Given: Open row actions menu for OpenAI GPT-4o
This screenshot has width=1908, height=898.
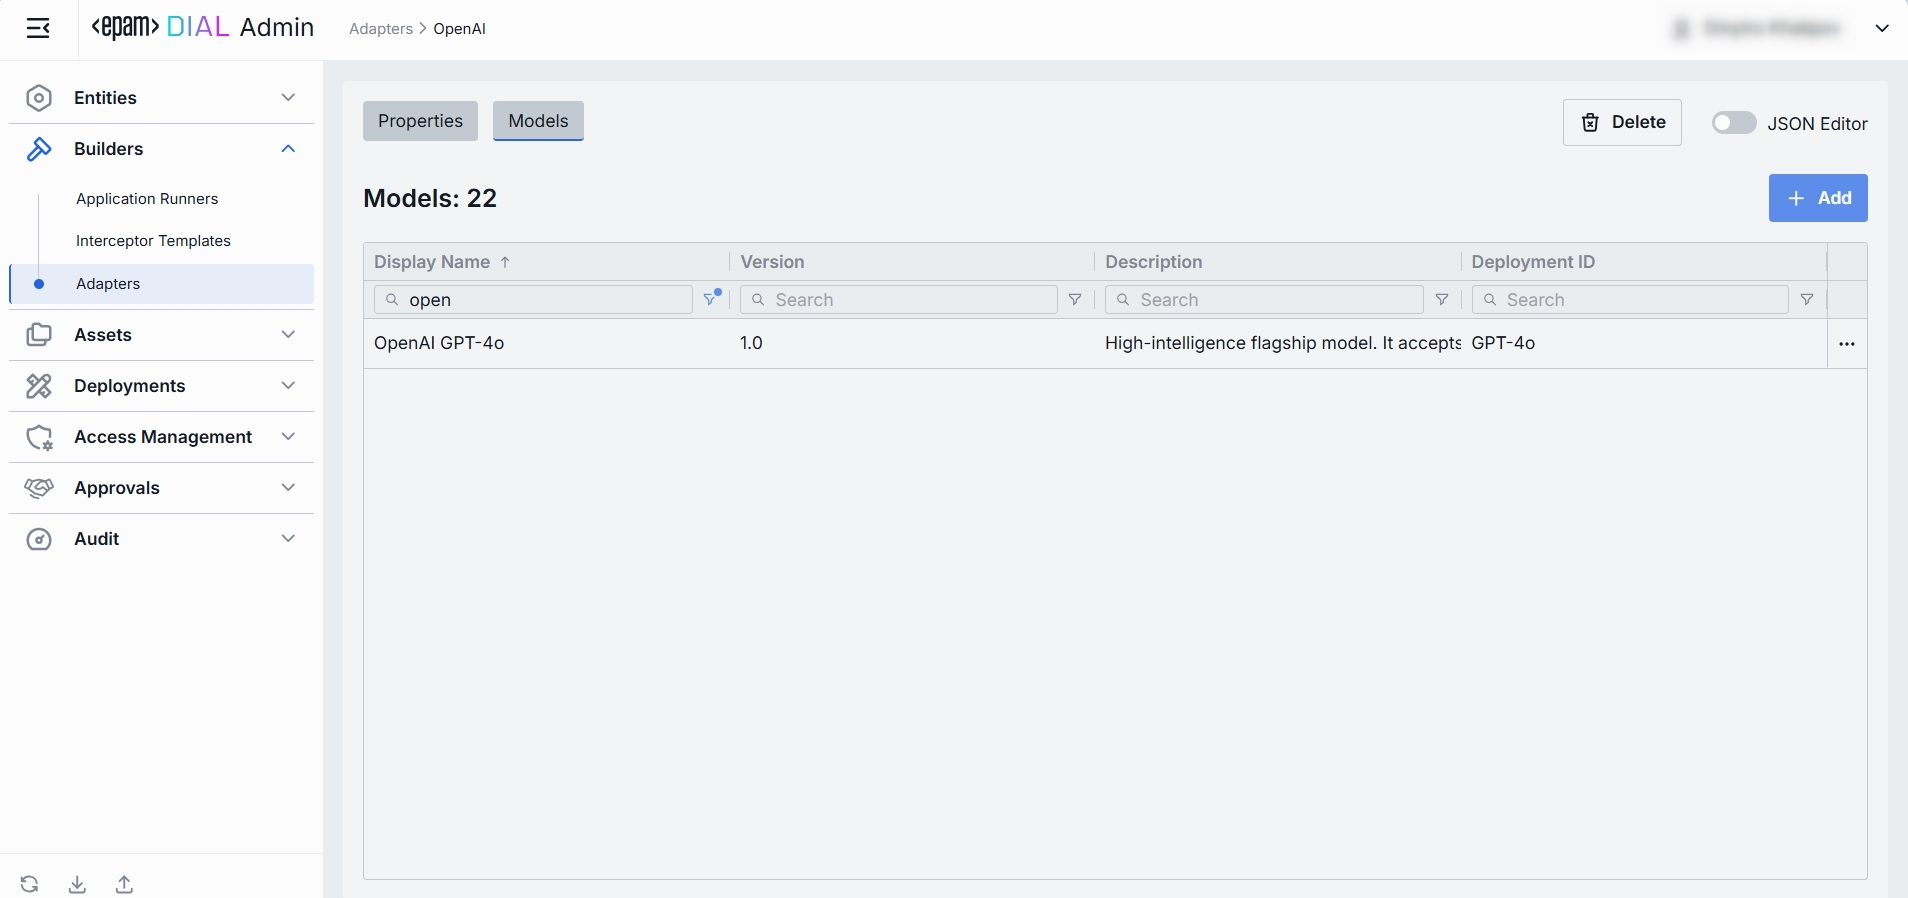Looking at the screenshot, I should coord(1846,344).
